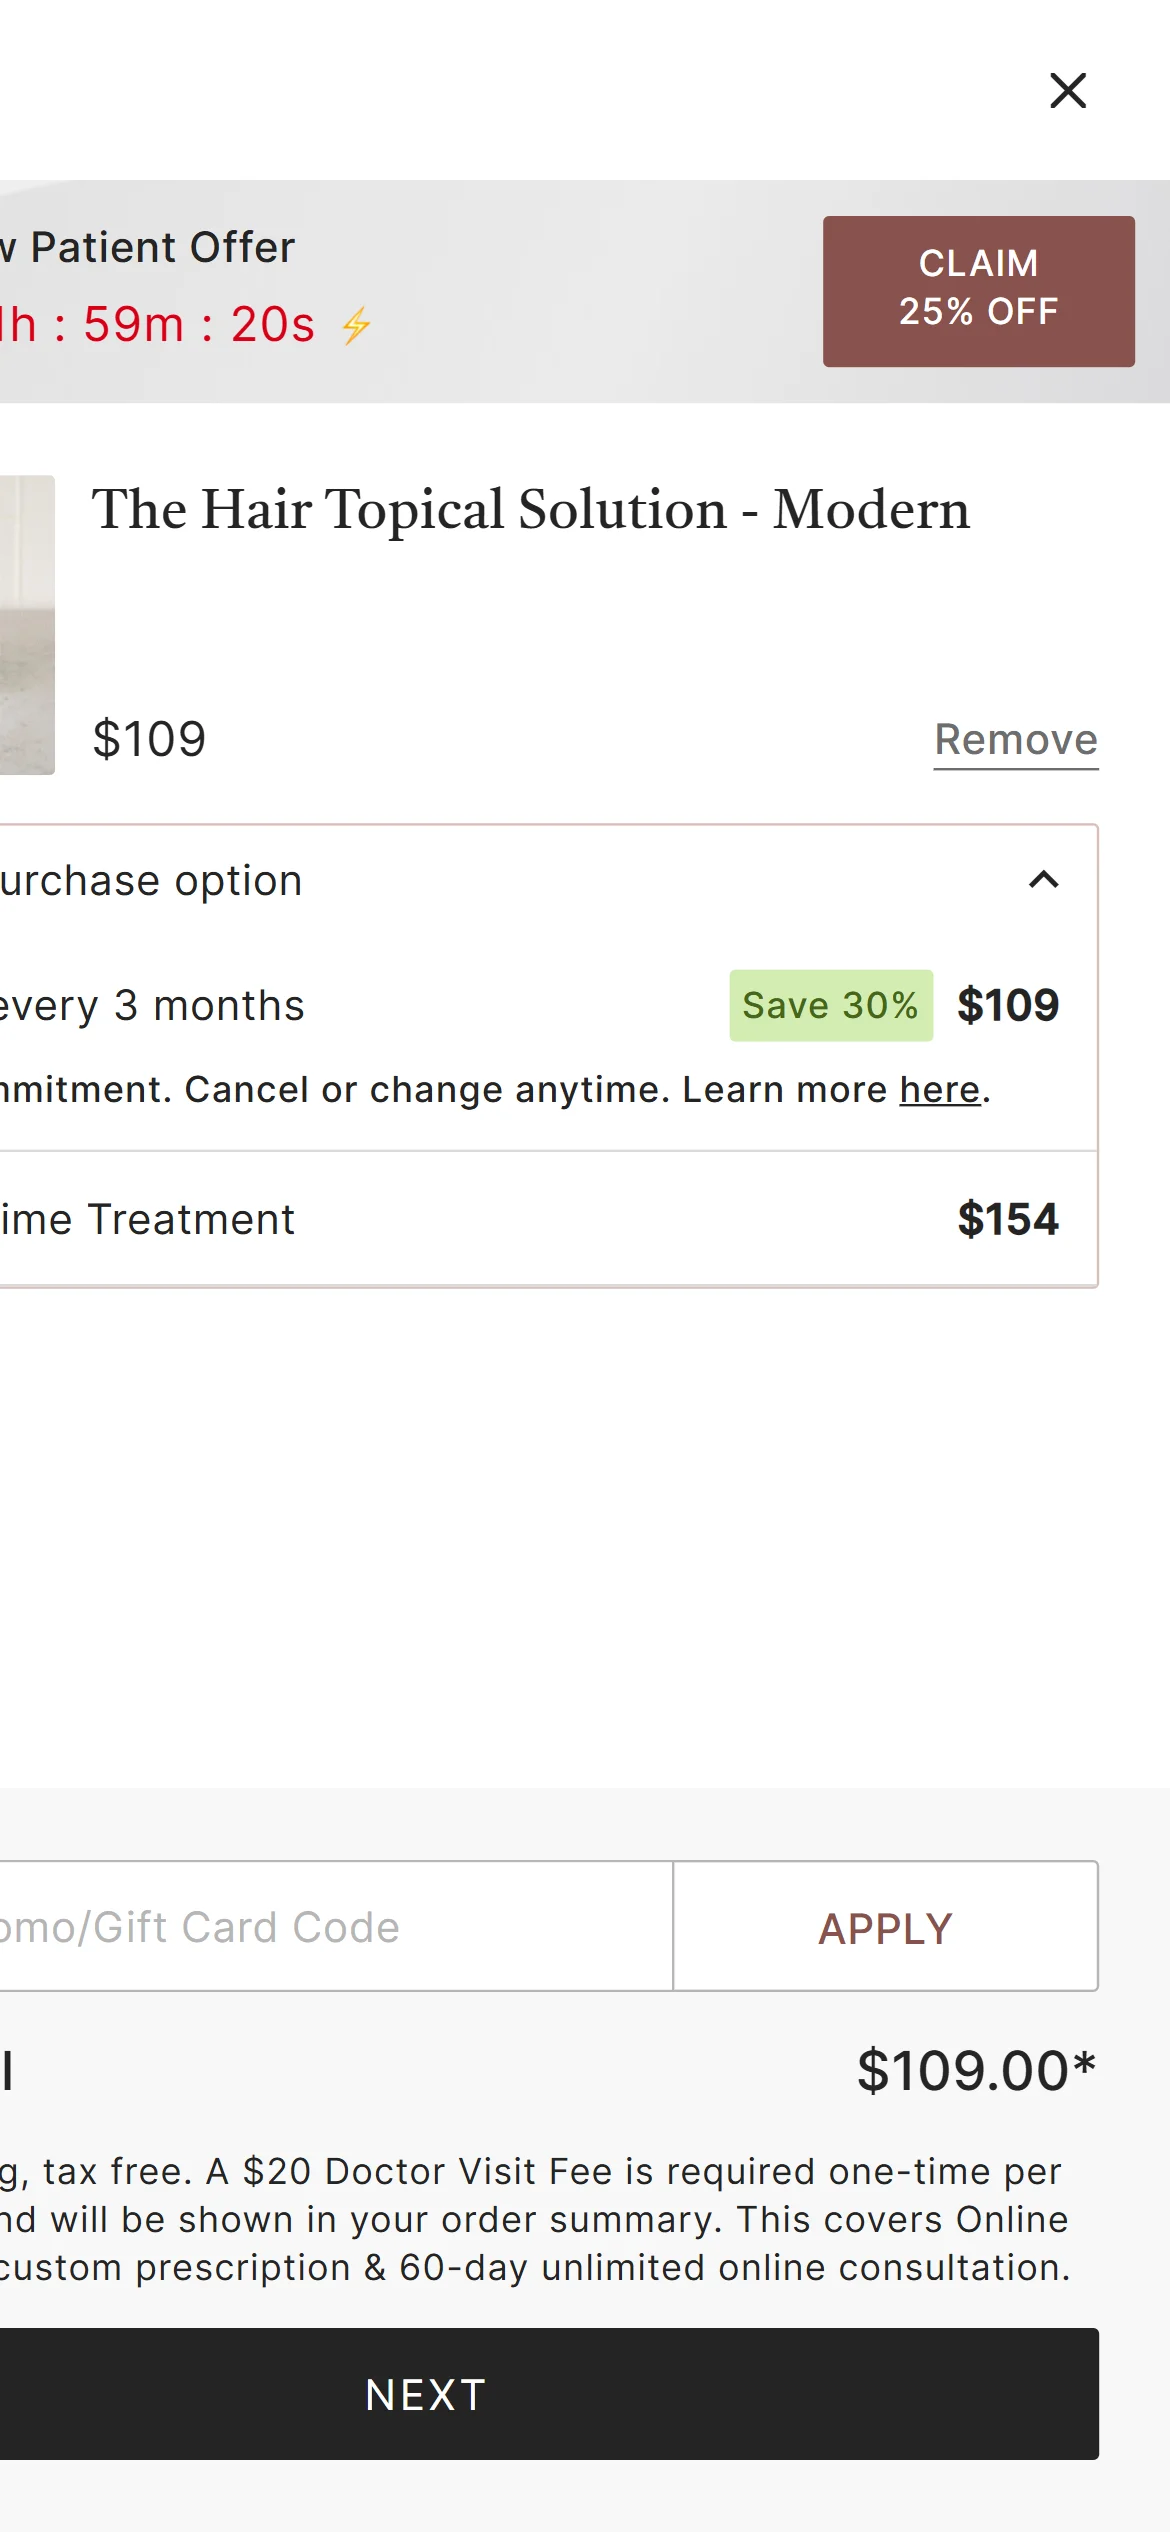Open the 'here' learn more link
Image resolution: width=1170 pixels, height=2532 pixels.
939,1090
